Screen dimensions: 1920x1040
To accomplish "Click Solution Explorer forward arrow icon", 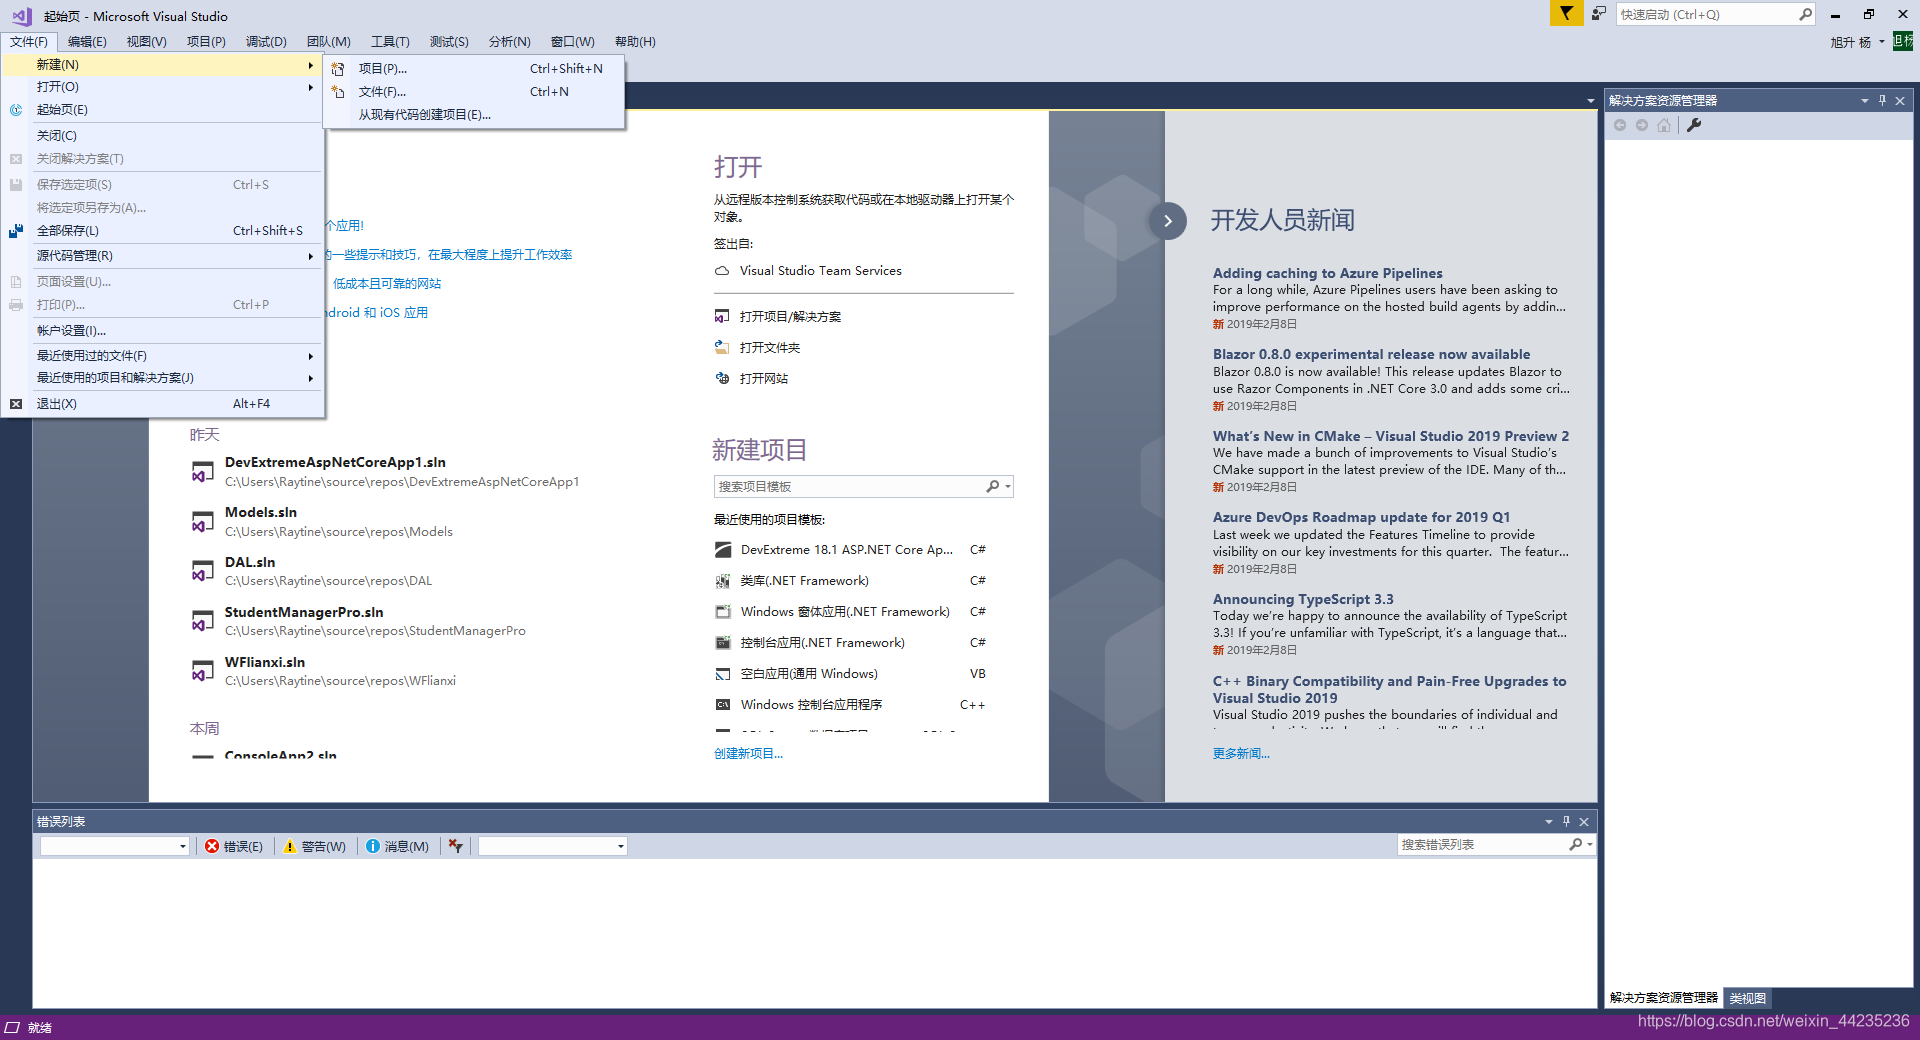I will point(1642,125).
